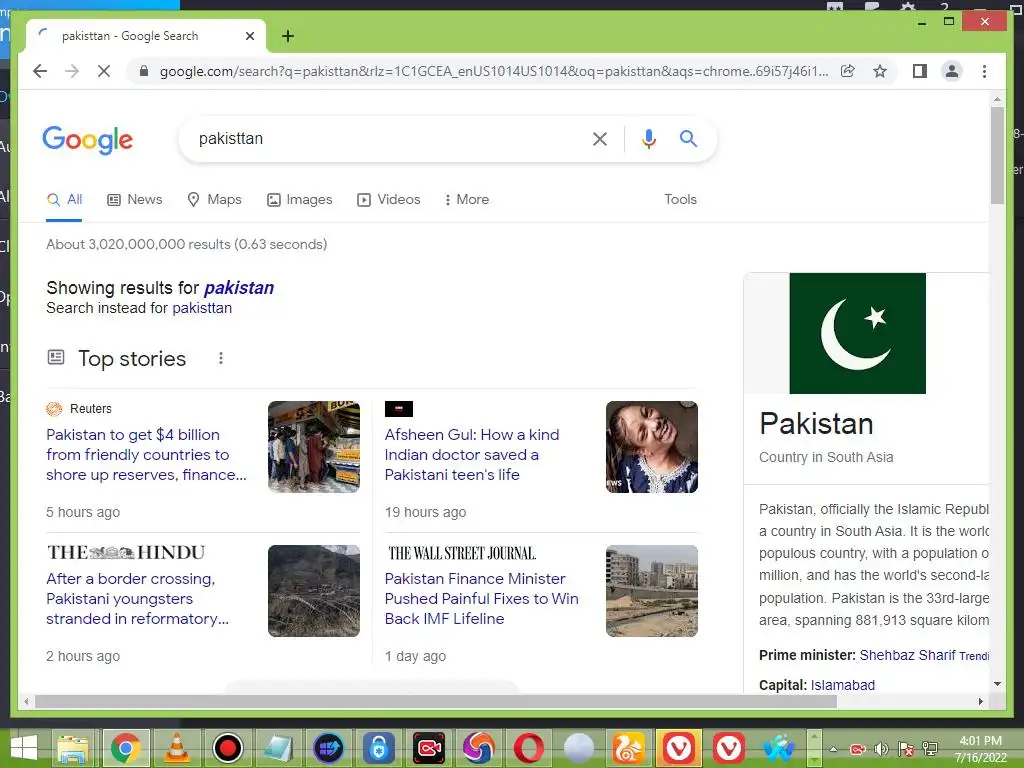This screenshot has width=1024, height=768.
Task: Stop loading the page
Action: tap(104, 71)
